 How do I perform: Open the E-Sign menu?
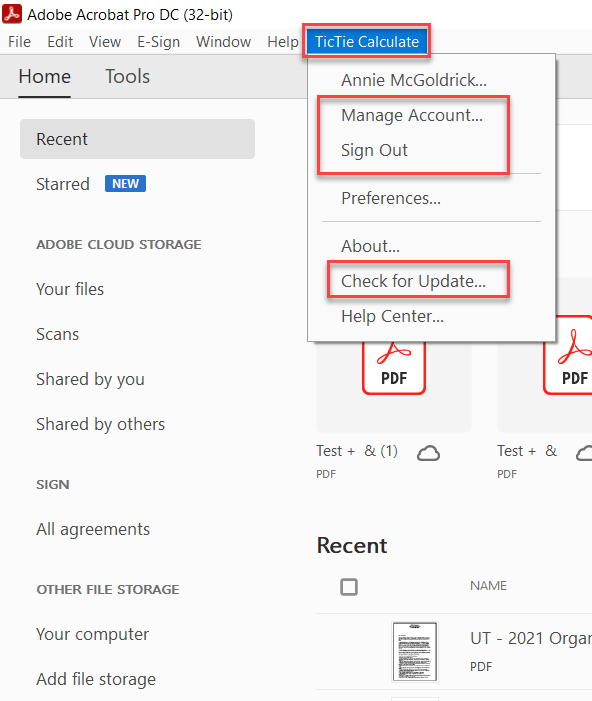pos(158,42)
